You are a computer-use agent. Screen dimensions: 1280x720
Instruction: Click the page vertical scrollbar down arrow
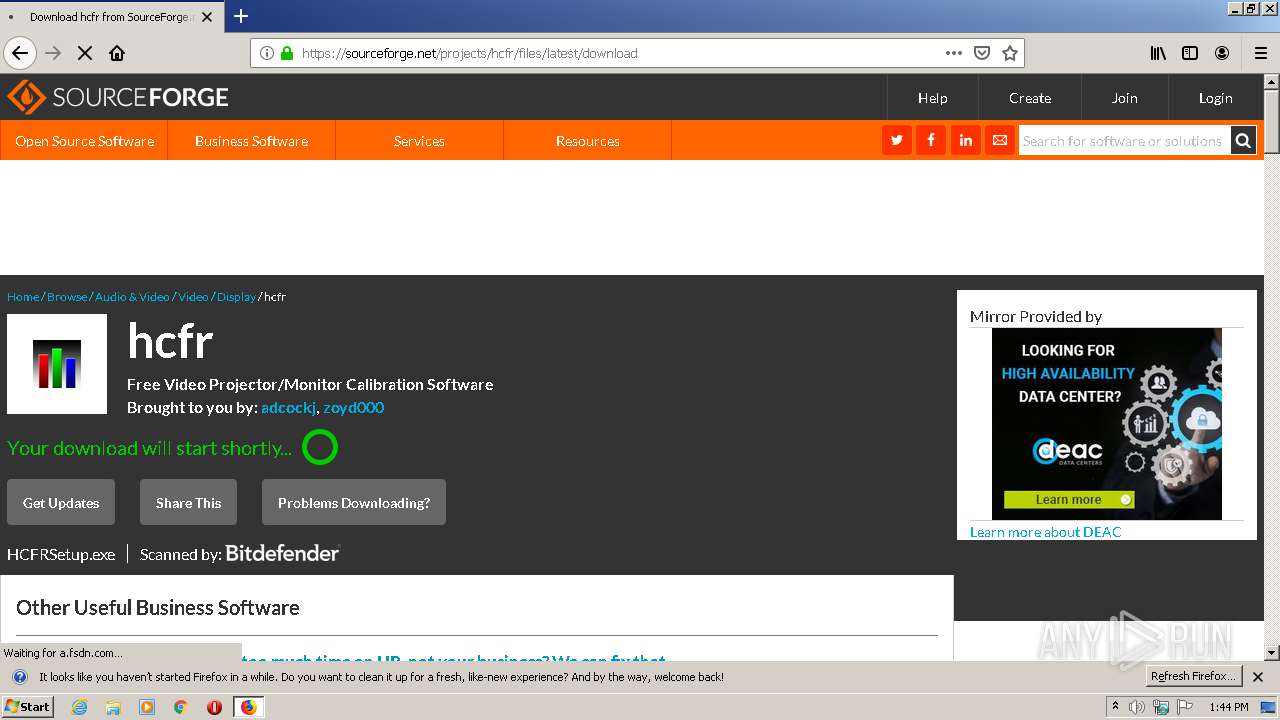[1271, 652]
